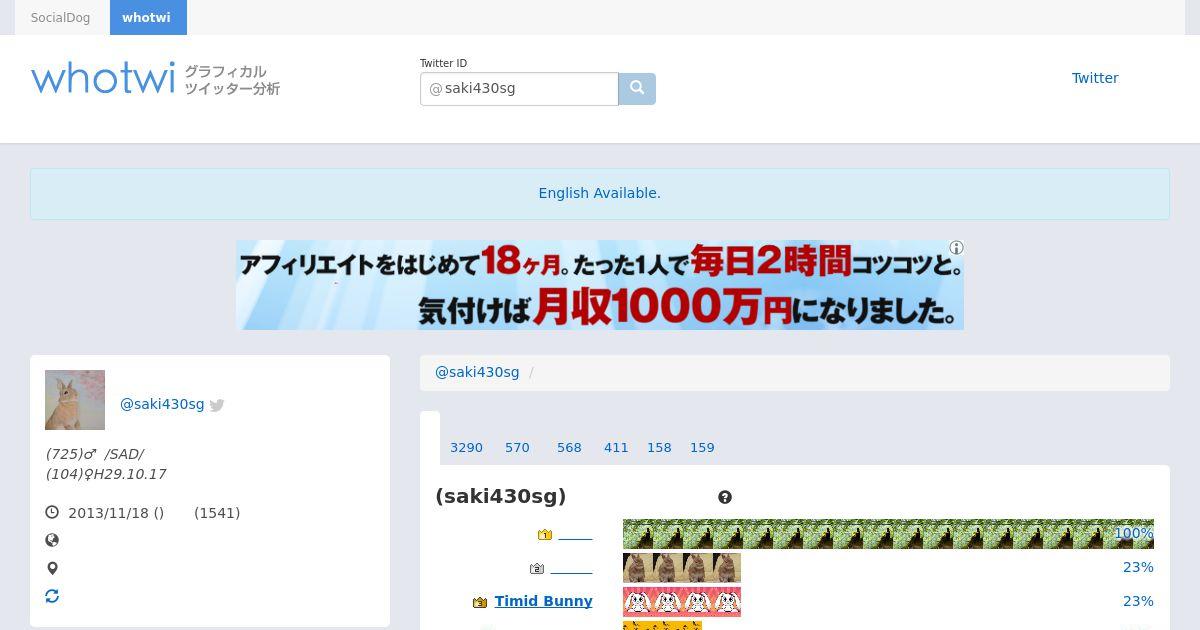
Task: Click the 100% percentage value
Action: (1133, 534)
